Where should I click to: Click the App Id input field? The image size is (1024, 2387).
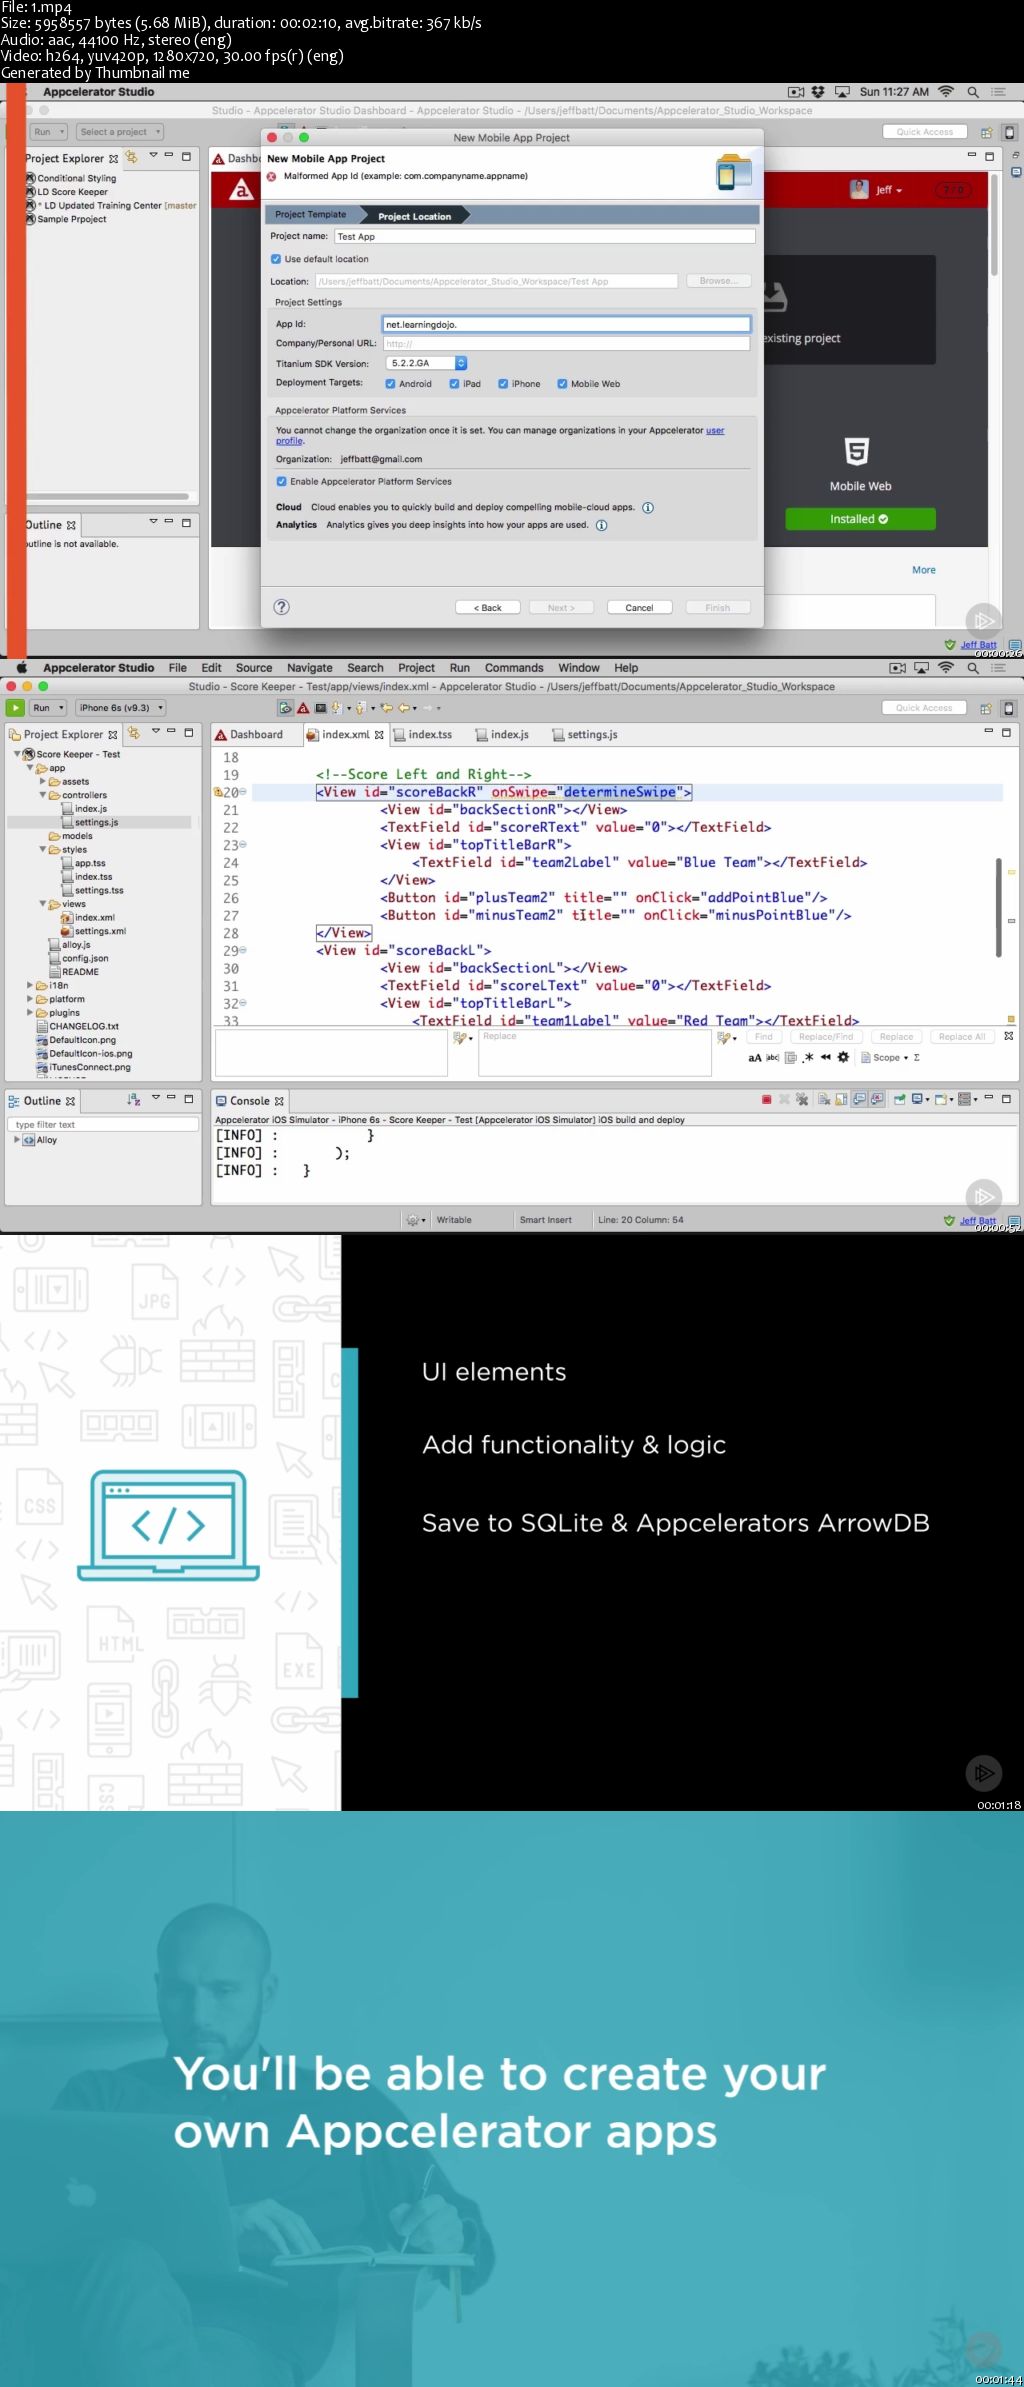567,324
